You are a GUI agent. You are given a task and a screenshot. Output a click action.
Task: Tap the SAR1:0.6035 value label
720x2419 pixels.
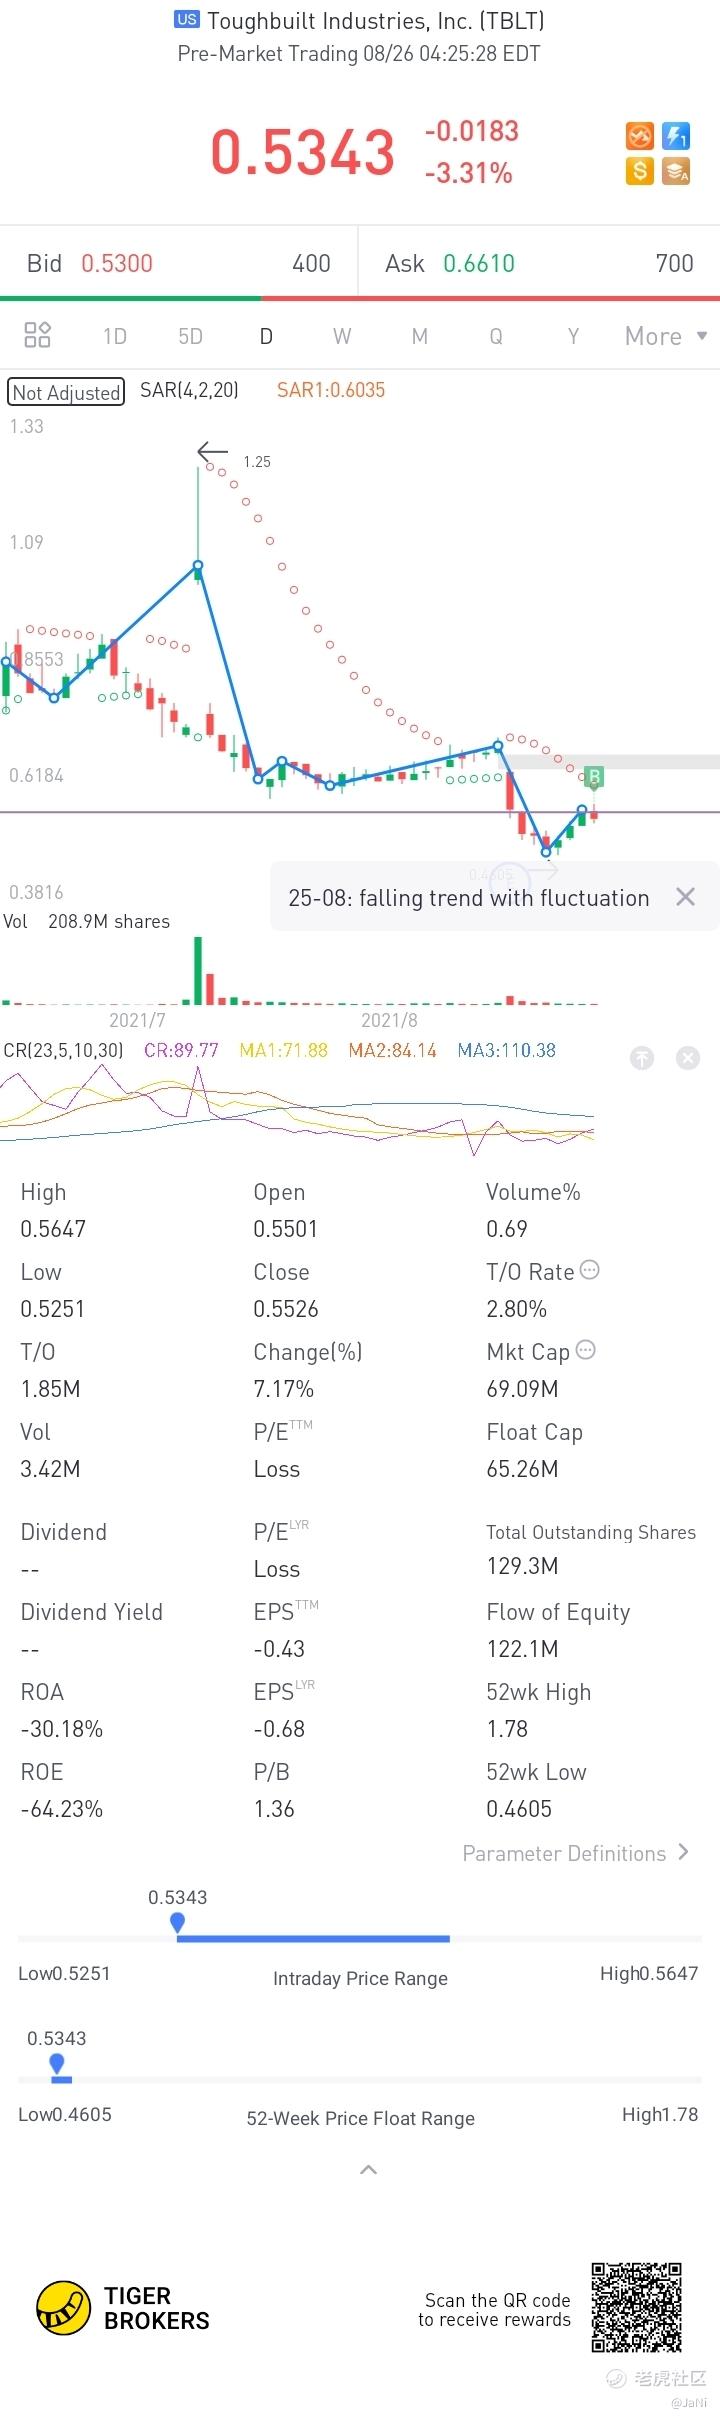[x=331, y=390]
